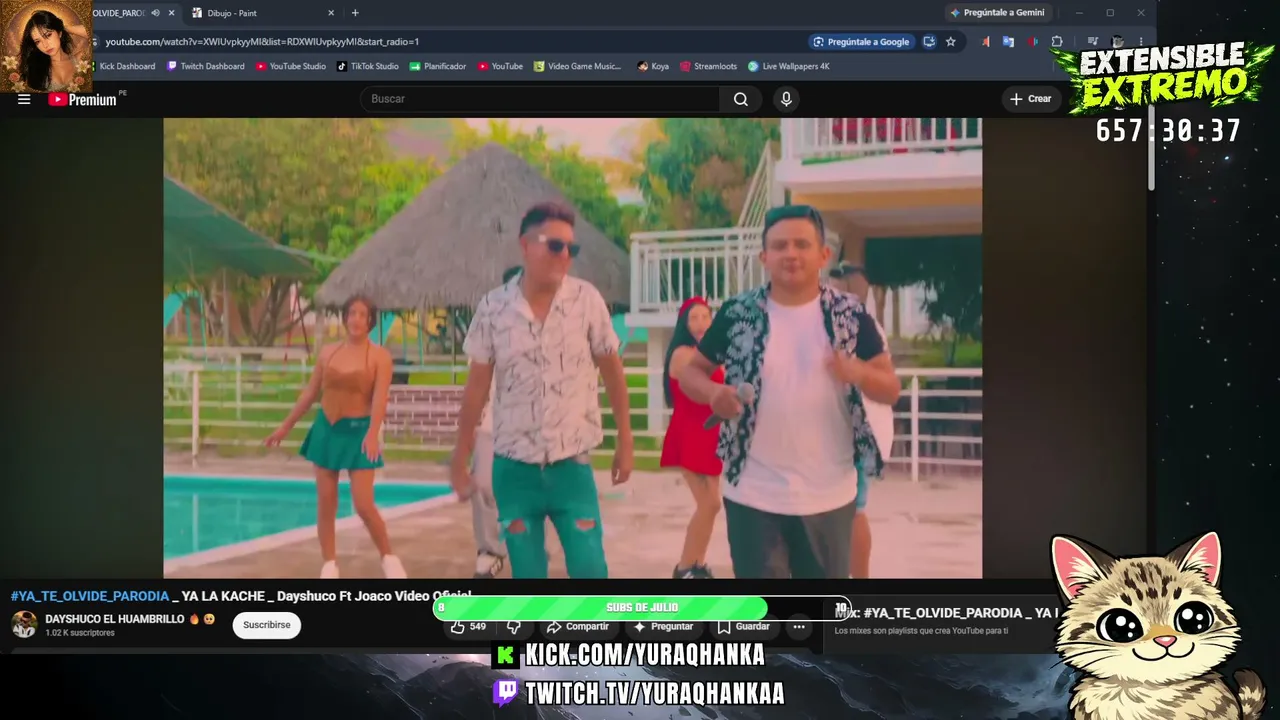Open the TikTok Studio bookmark
Viewport: 1280px width, 720px height.
[x=368, y=67]
